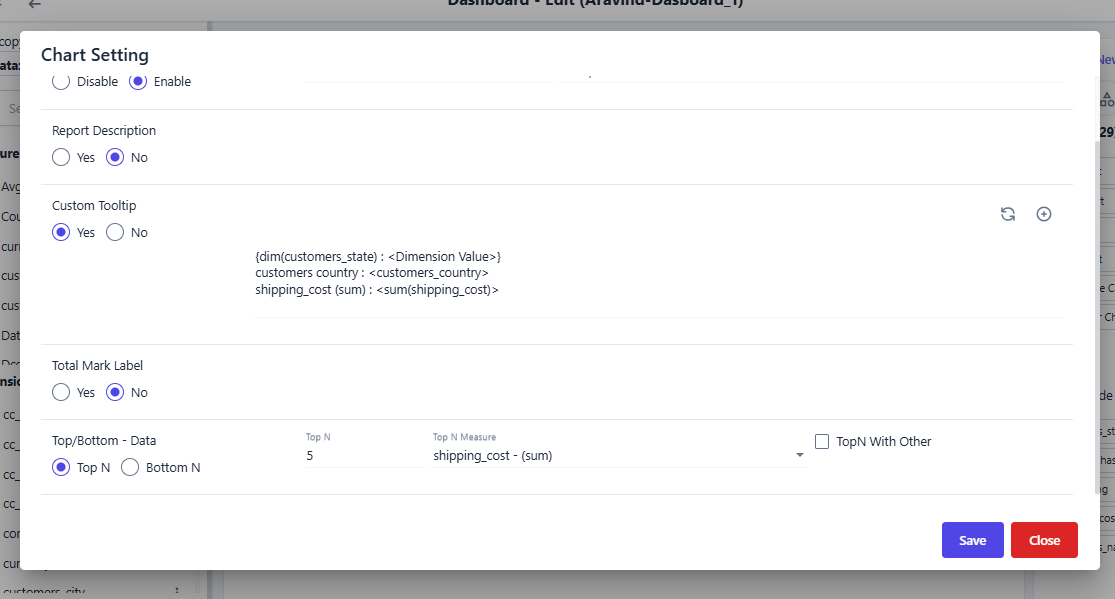Pick the Top N radio option

(61, 467)
